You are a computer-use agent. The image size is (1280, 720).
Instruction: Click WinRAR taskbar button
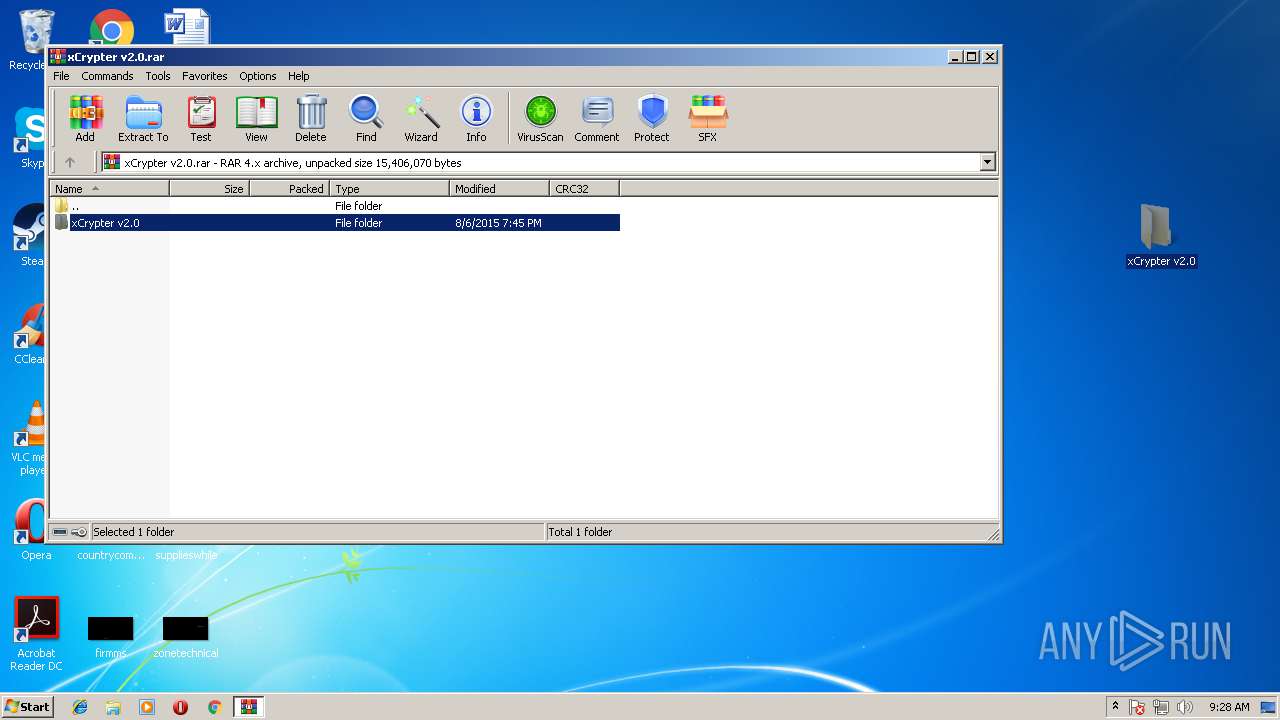pyautogui.click(x=248, y=707)
